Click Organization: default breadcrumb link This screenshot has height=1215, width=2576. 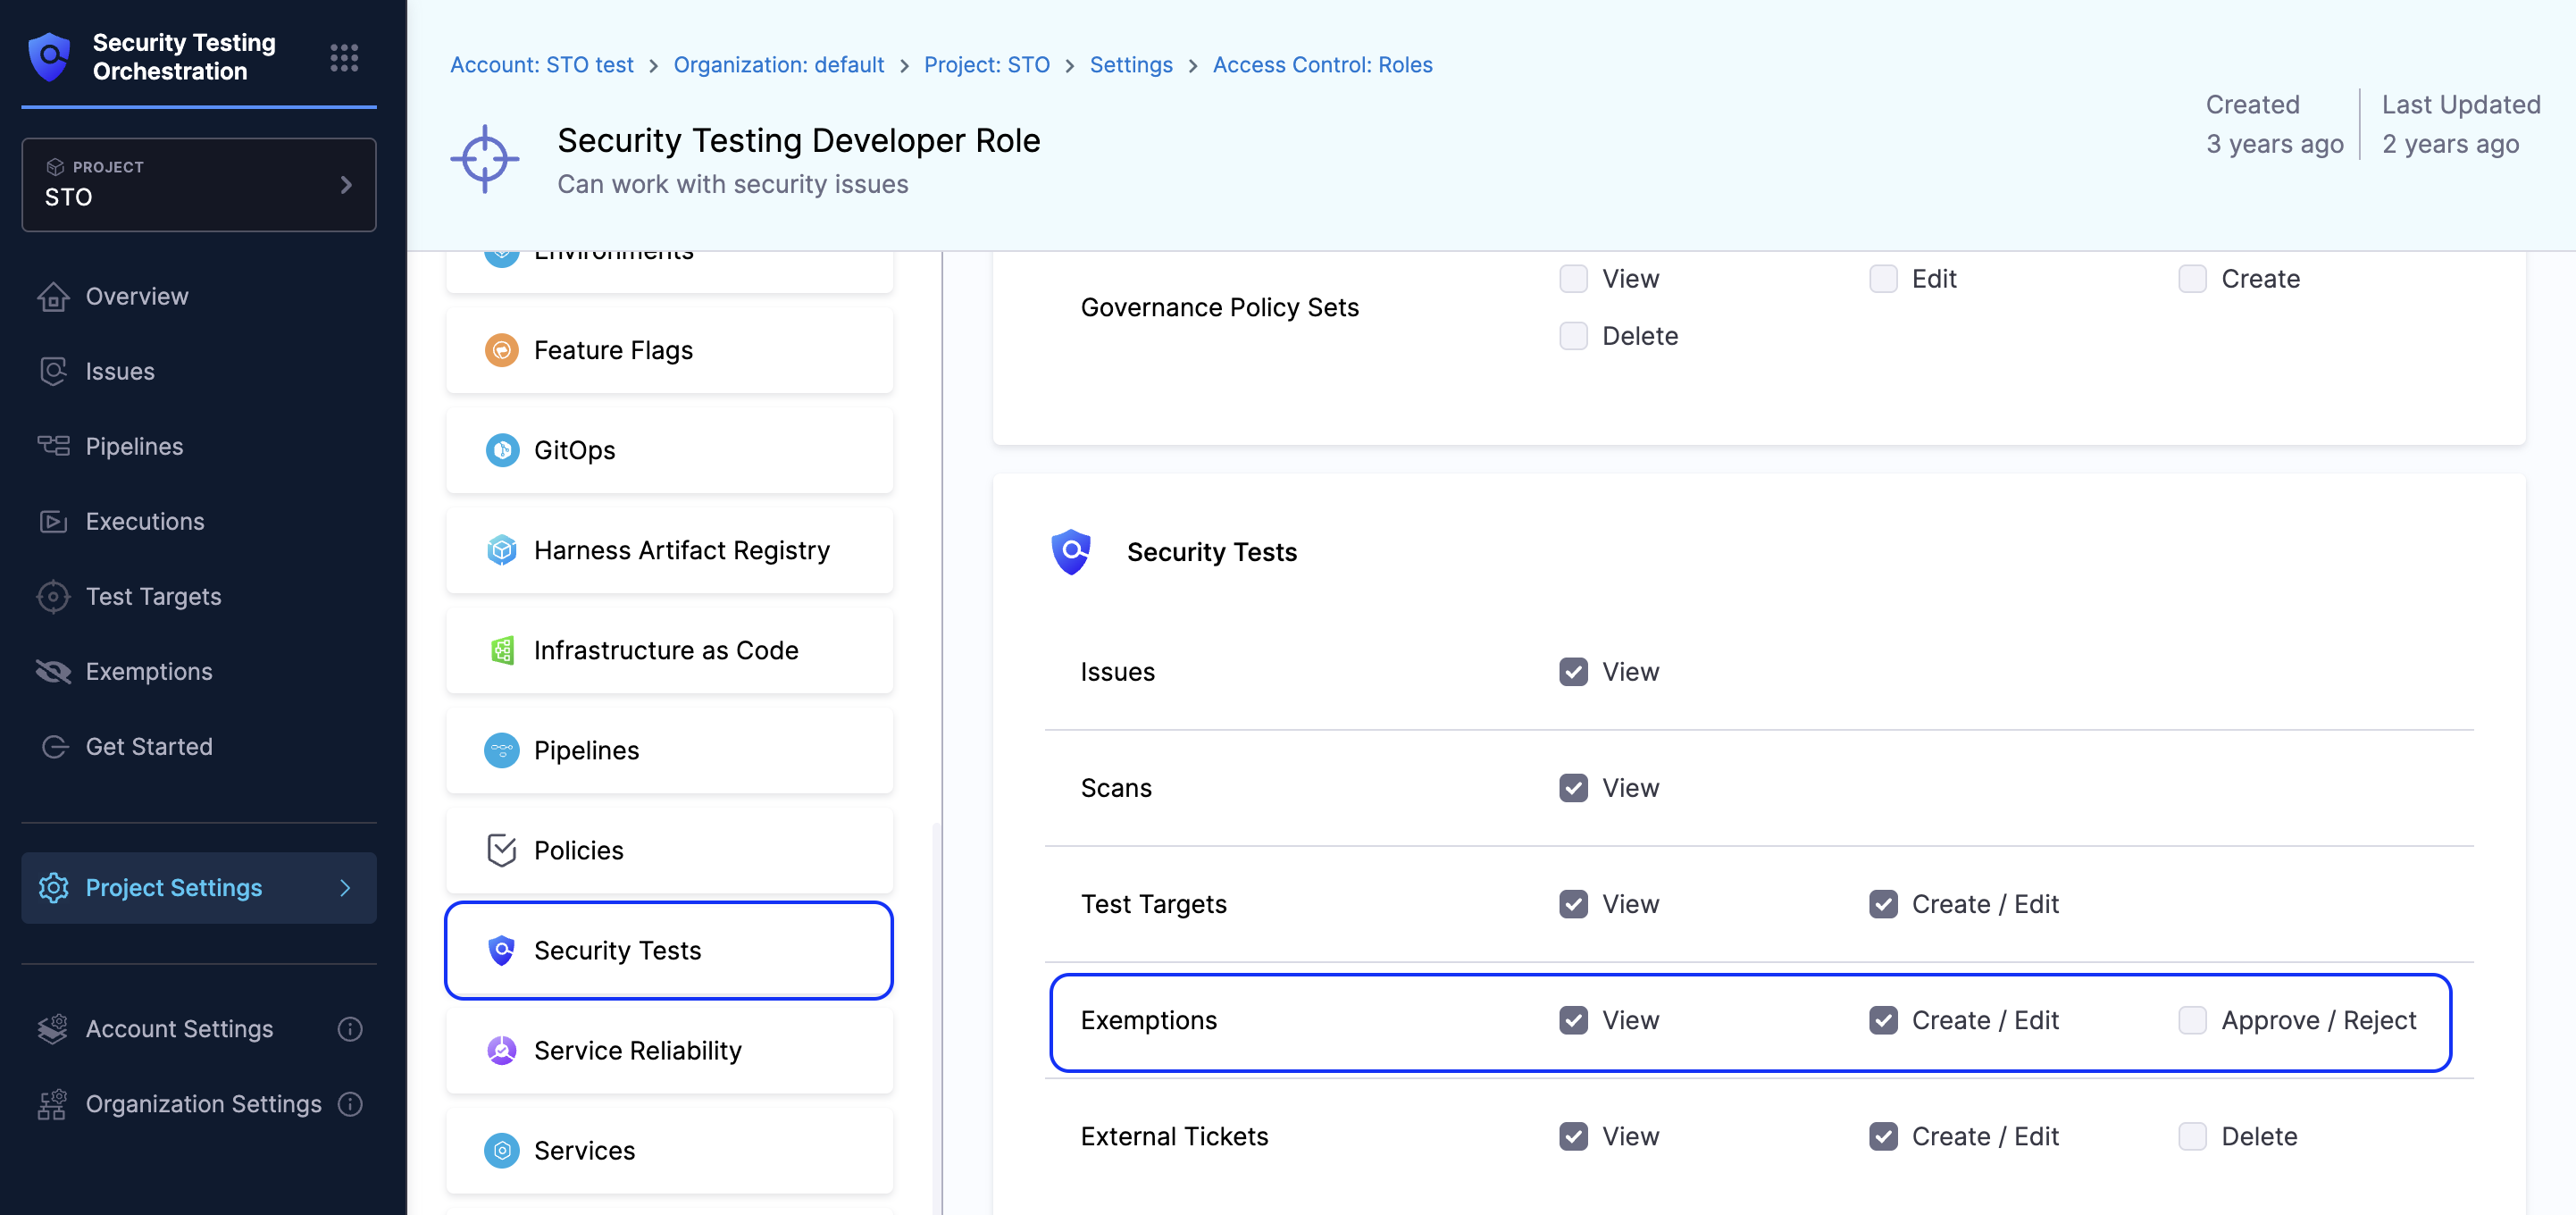(x=778, y=65)
